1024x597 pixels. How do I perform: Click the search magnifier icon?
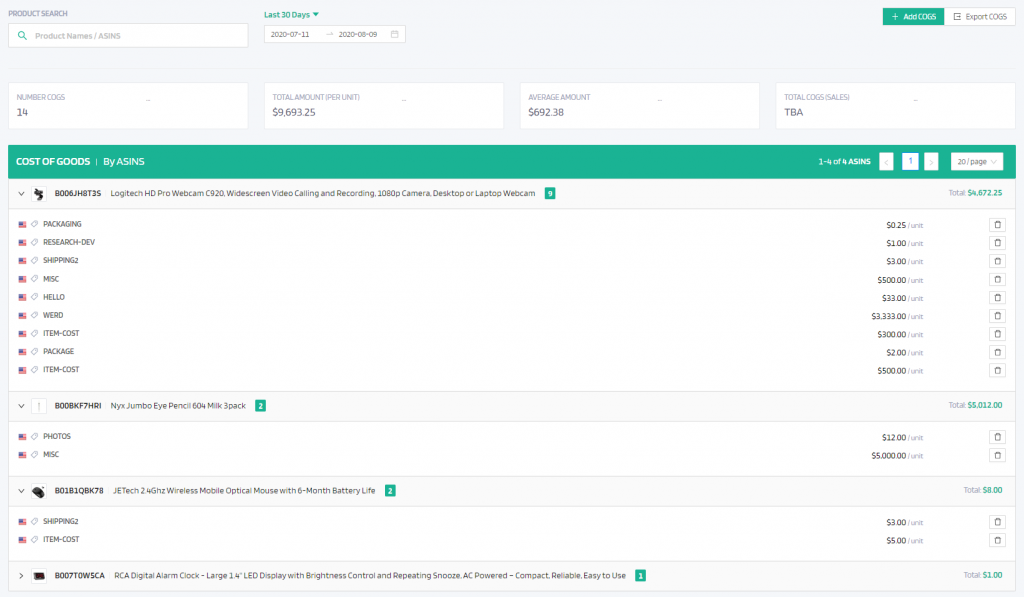pyautogui.click(x=22, y=36)
